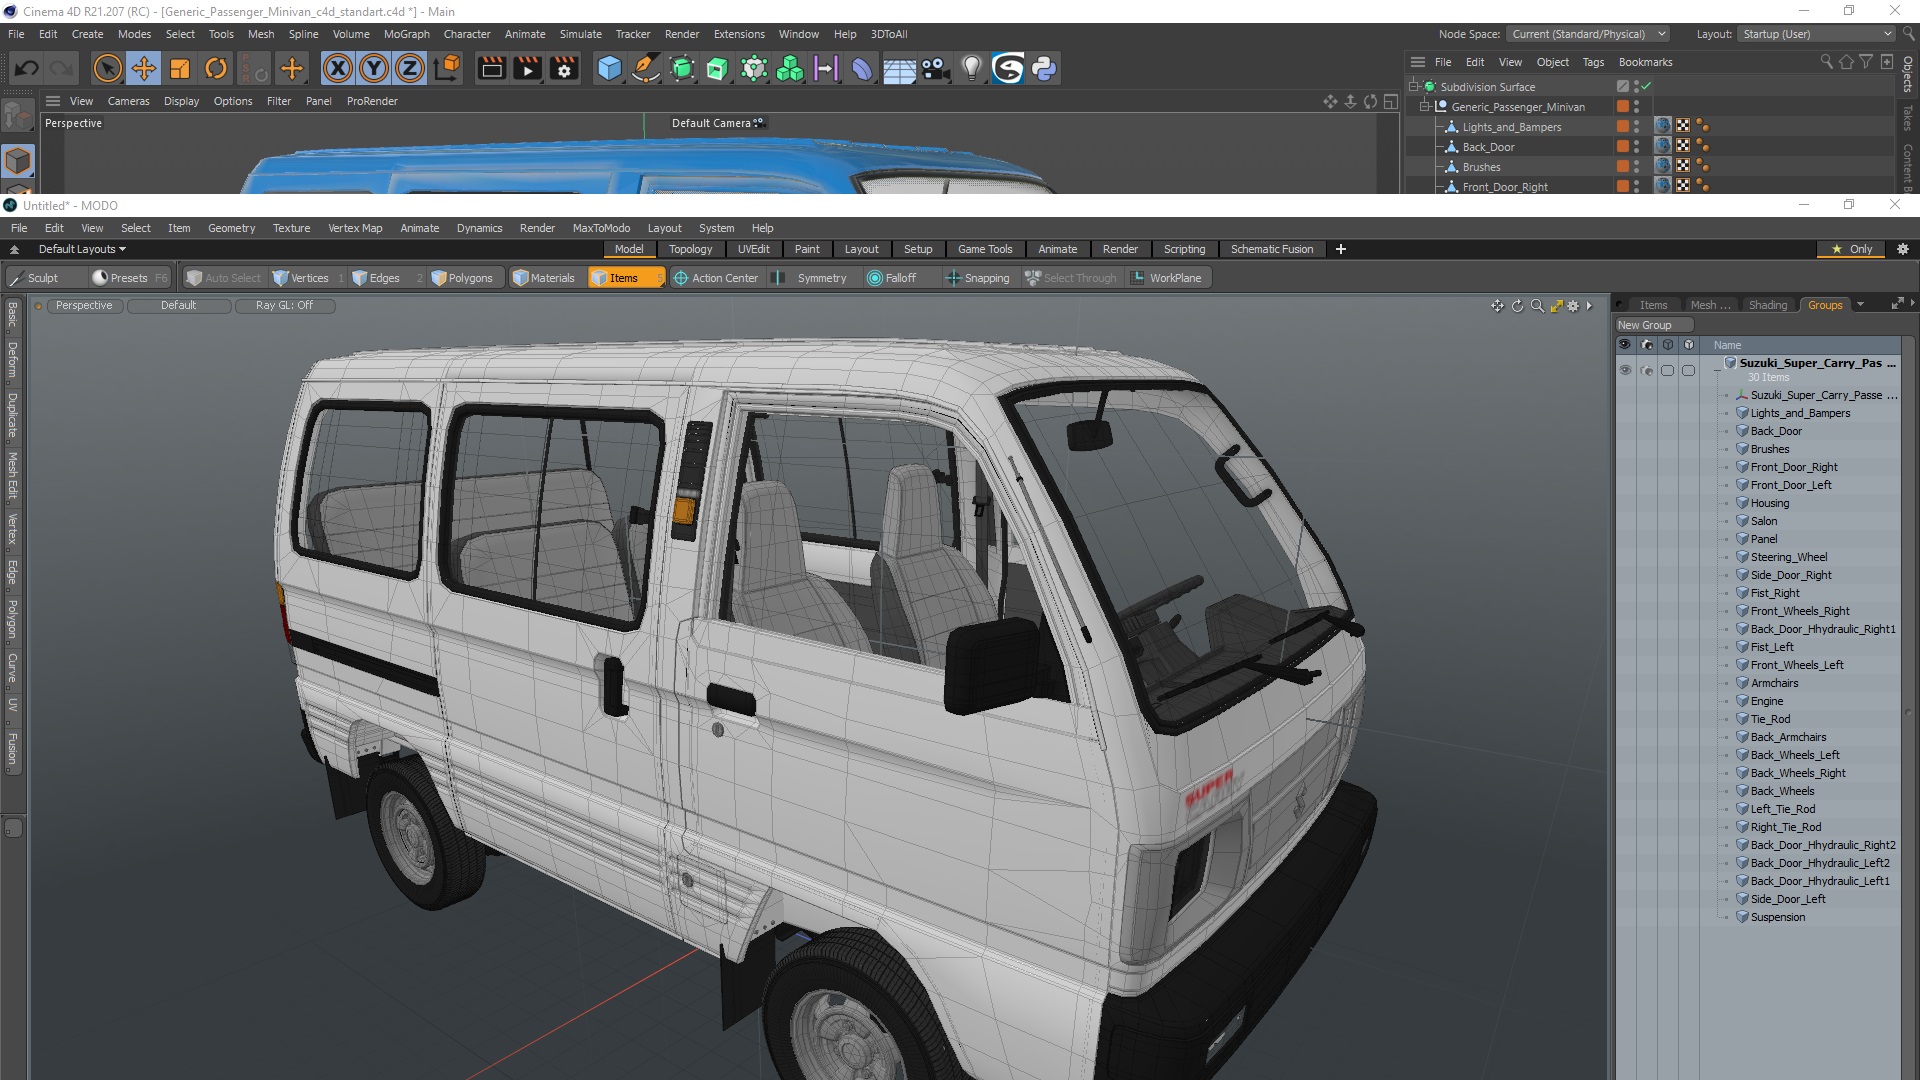Image resolution: width=1920 pixels, height=1080 pixels.
Task: Click the Sculpt button in MODO toolbar
Action: click(43, 278)
